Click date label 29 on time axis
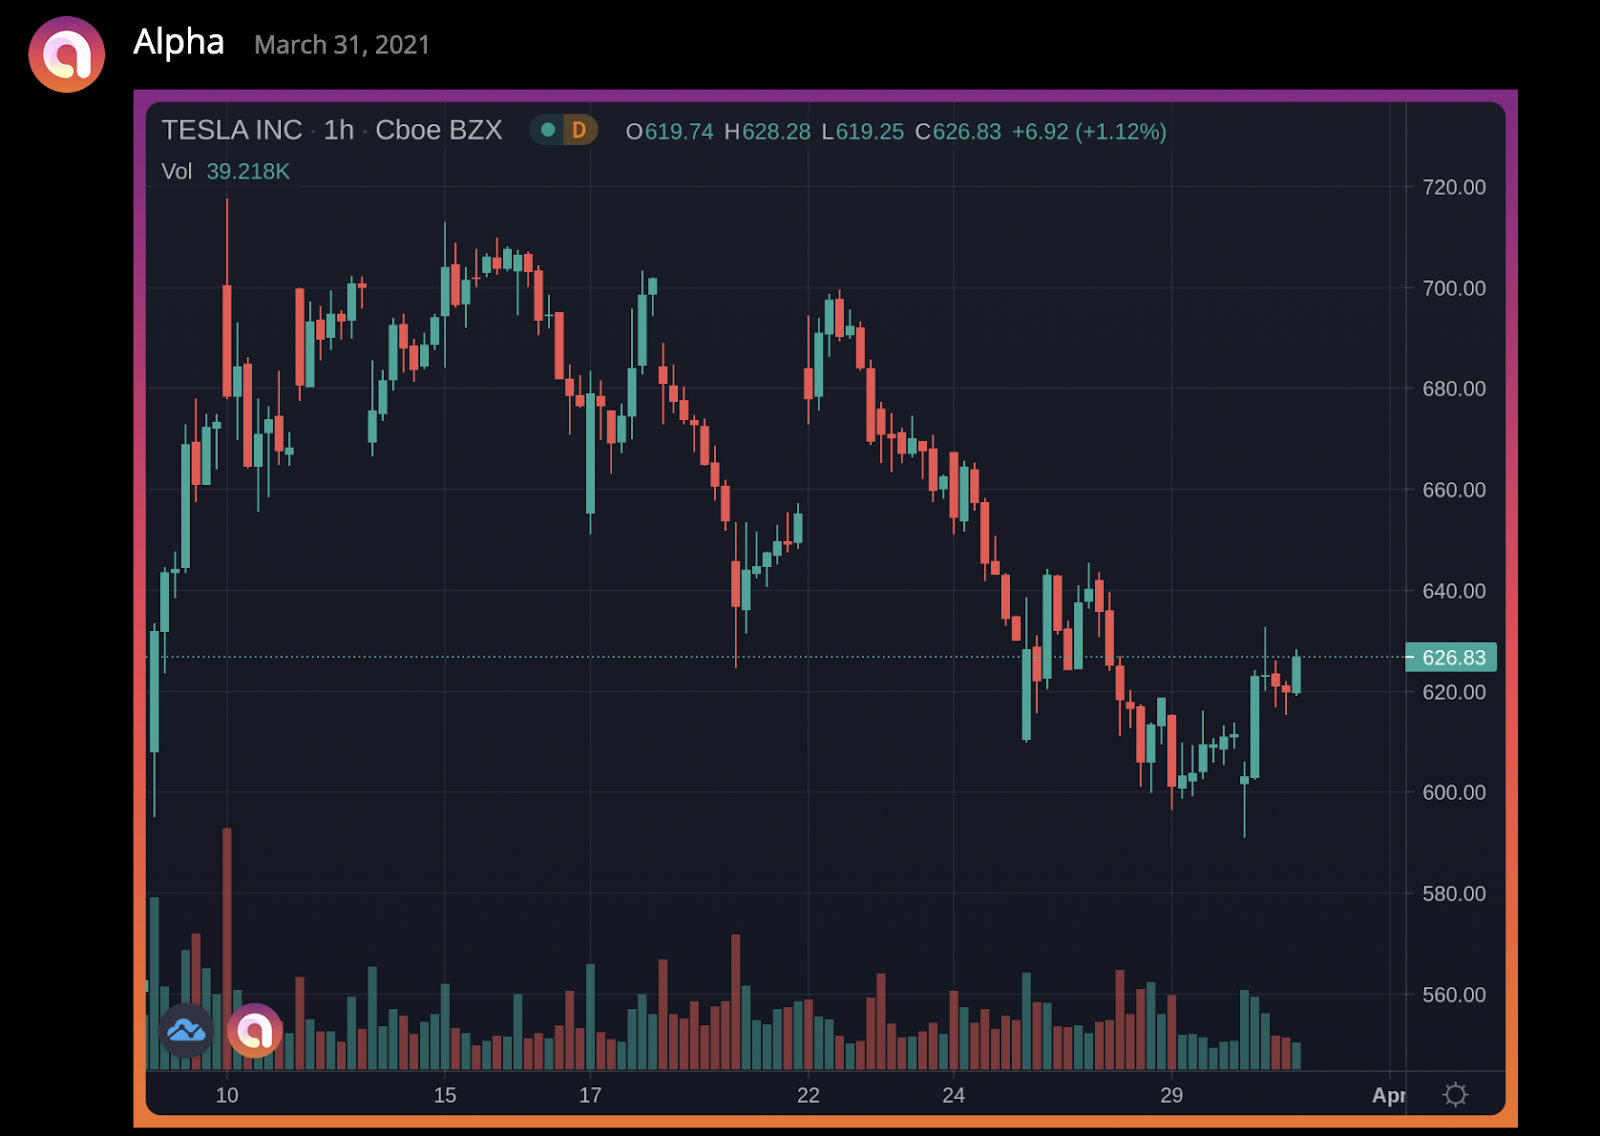The height and width of the screenshot is (1136, 1600). coord(1172,1095)
